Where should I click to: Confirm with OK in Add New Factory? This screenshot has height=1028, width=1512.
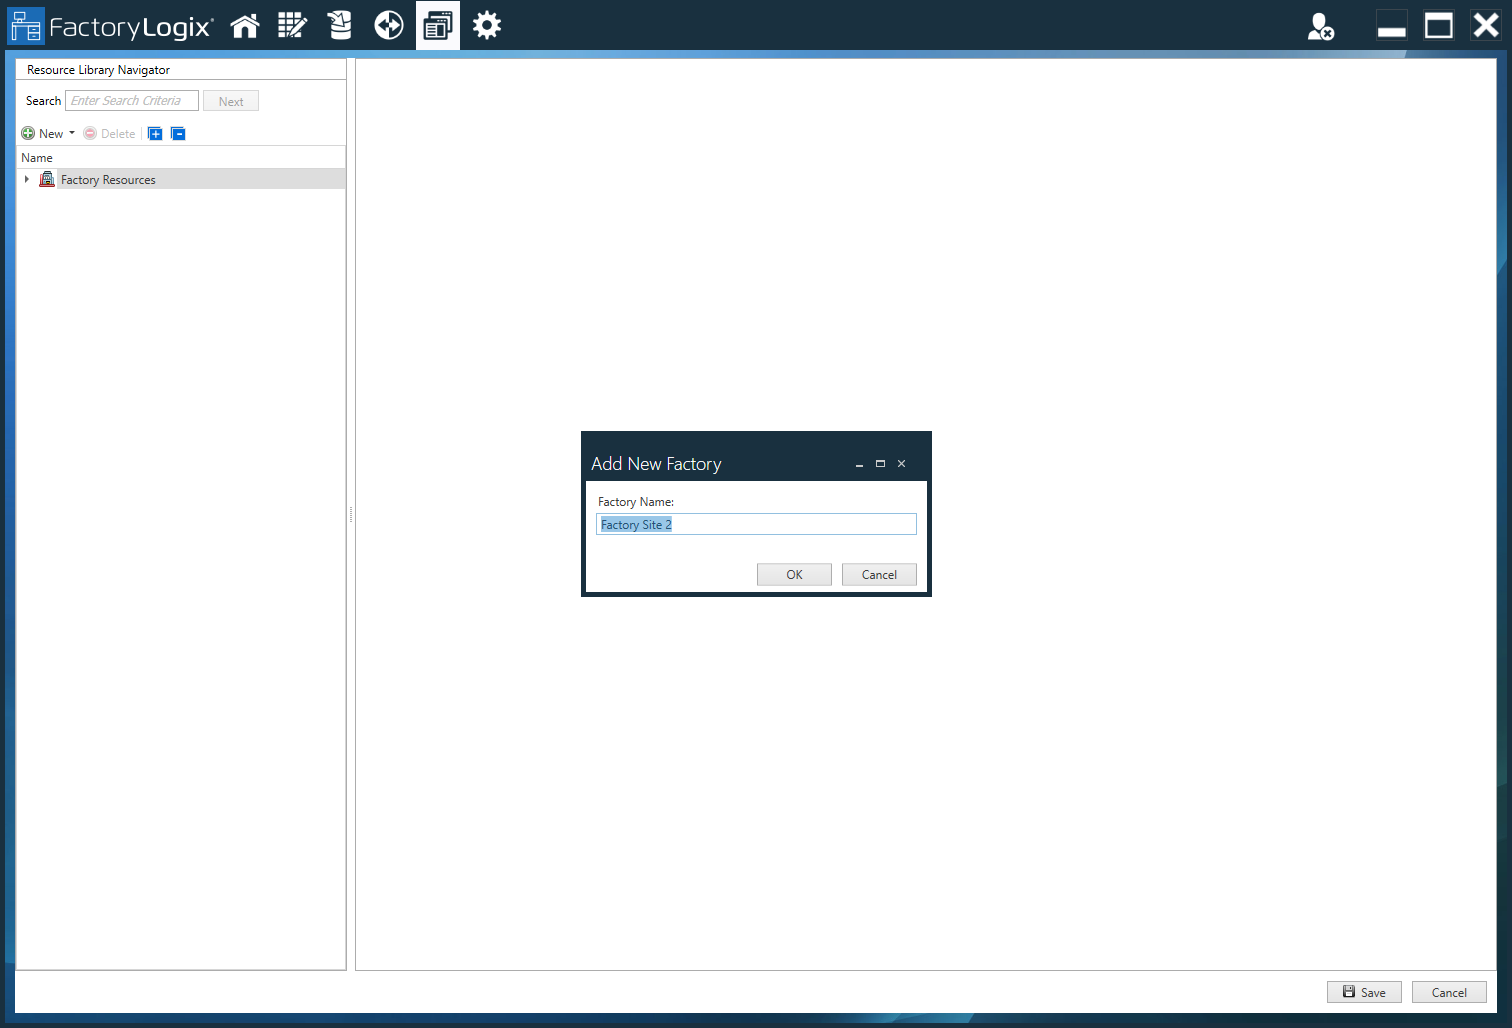(793, 574)
